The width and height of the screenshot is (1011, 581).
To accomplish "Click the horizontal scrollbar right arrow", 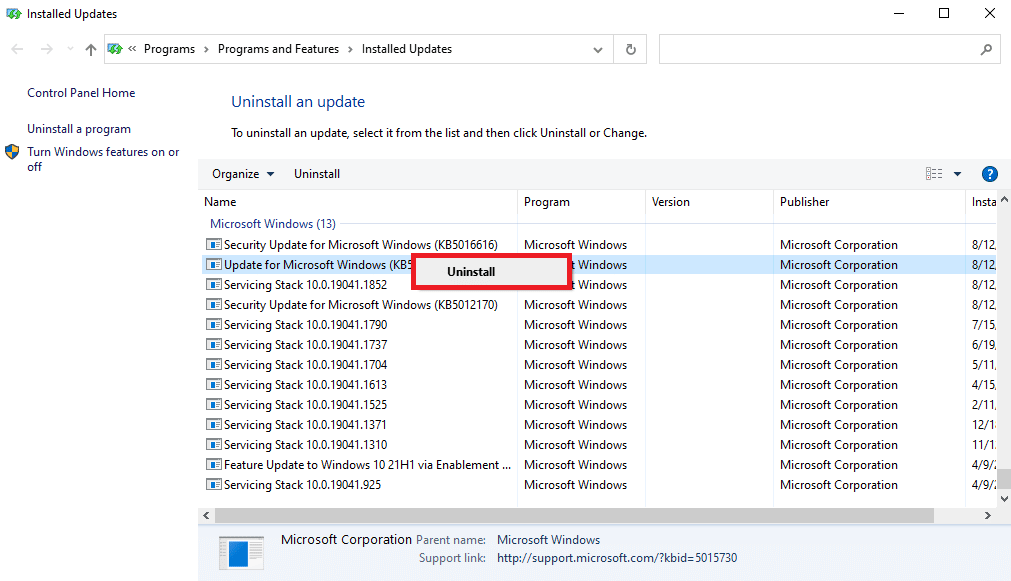I will coord(988,515).
